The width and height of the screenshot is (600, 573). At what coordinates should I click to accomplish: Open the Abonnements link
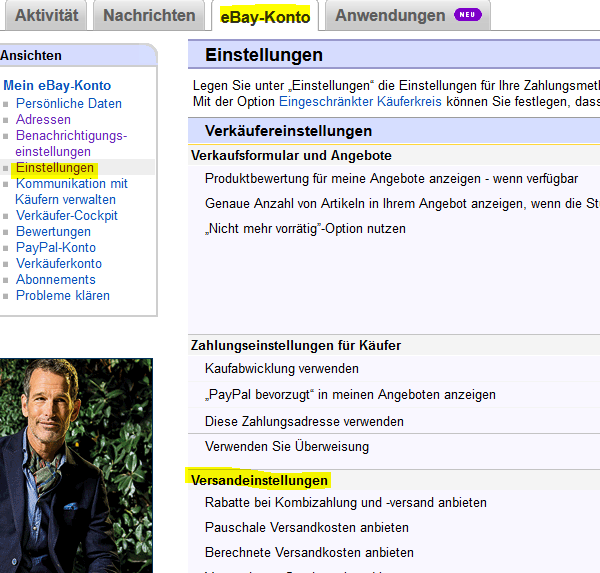click(55, 279)
